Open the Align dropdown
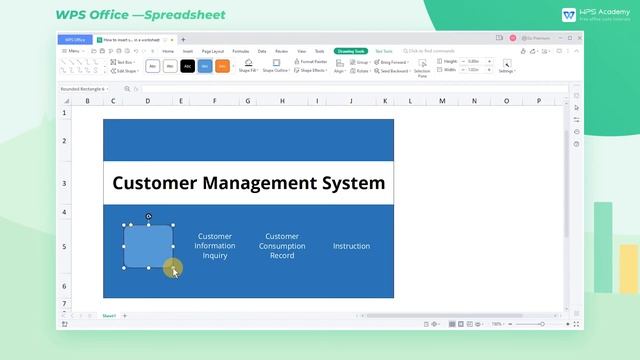640x360 pixels. click(x=339, y=66)
